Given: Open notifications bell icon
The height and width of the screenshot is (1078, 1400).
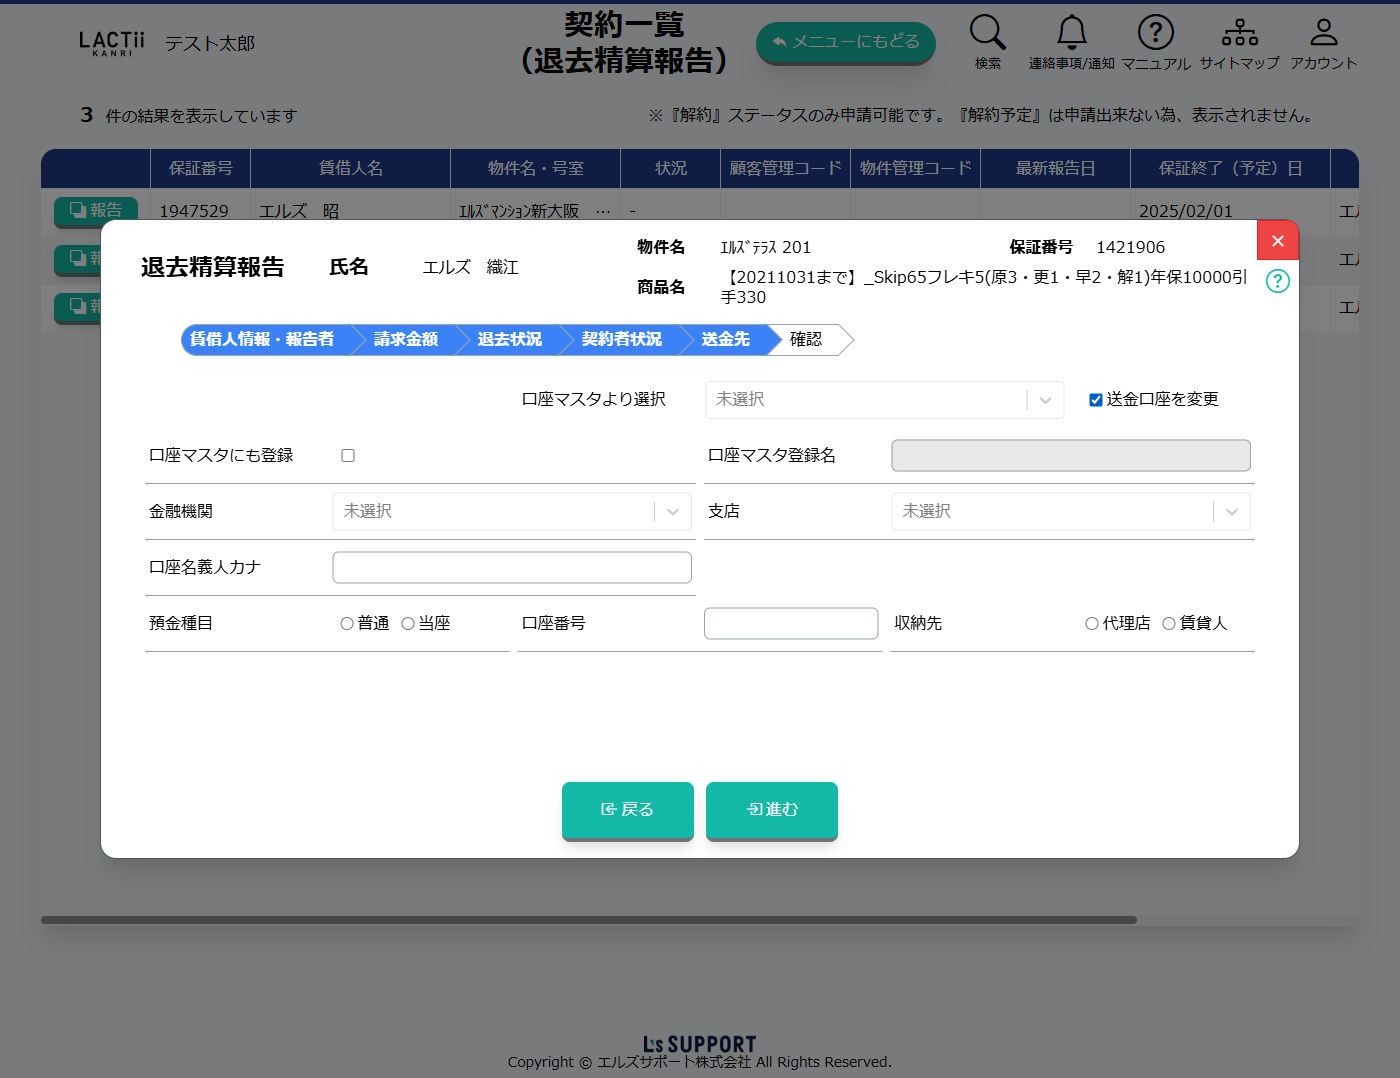Looking at the screenshot, I should click(x=1071, y=33).
